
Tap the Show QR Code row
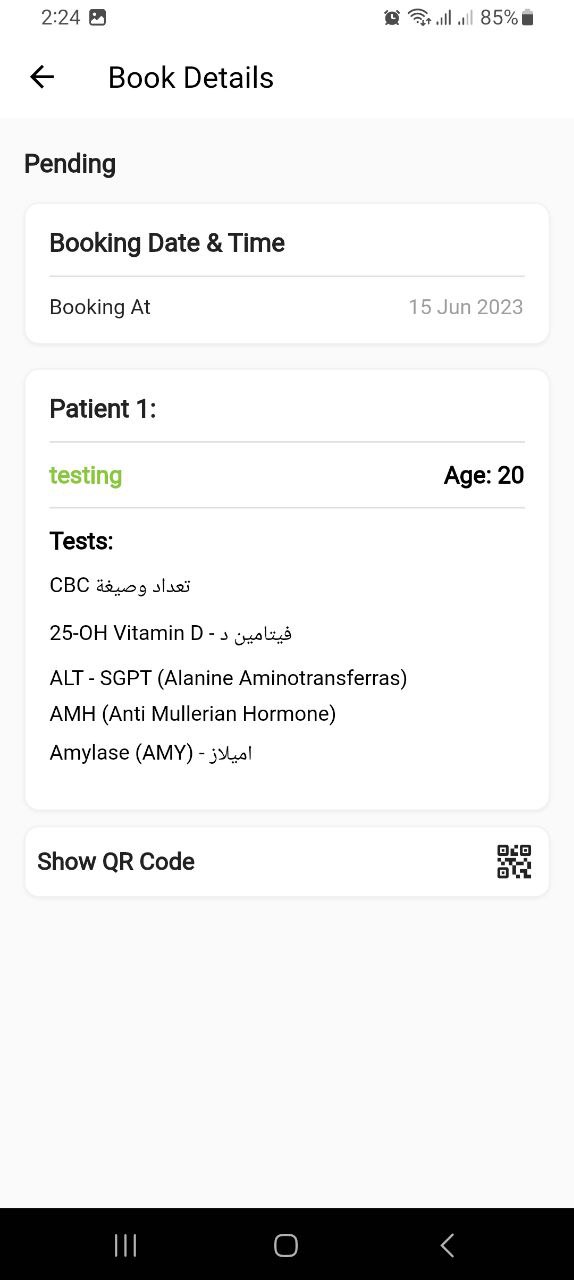pos(287,862)
